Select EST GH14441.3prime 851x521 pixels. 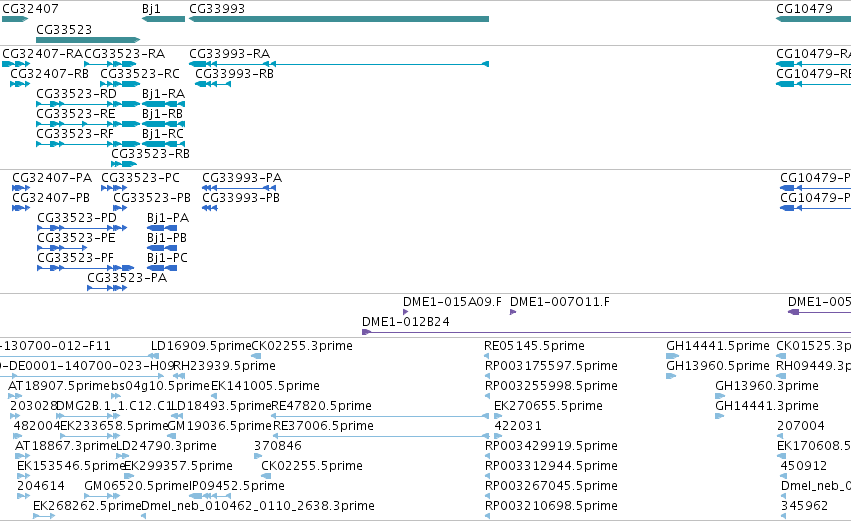tap(766, 406)
